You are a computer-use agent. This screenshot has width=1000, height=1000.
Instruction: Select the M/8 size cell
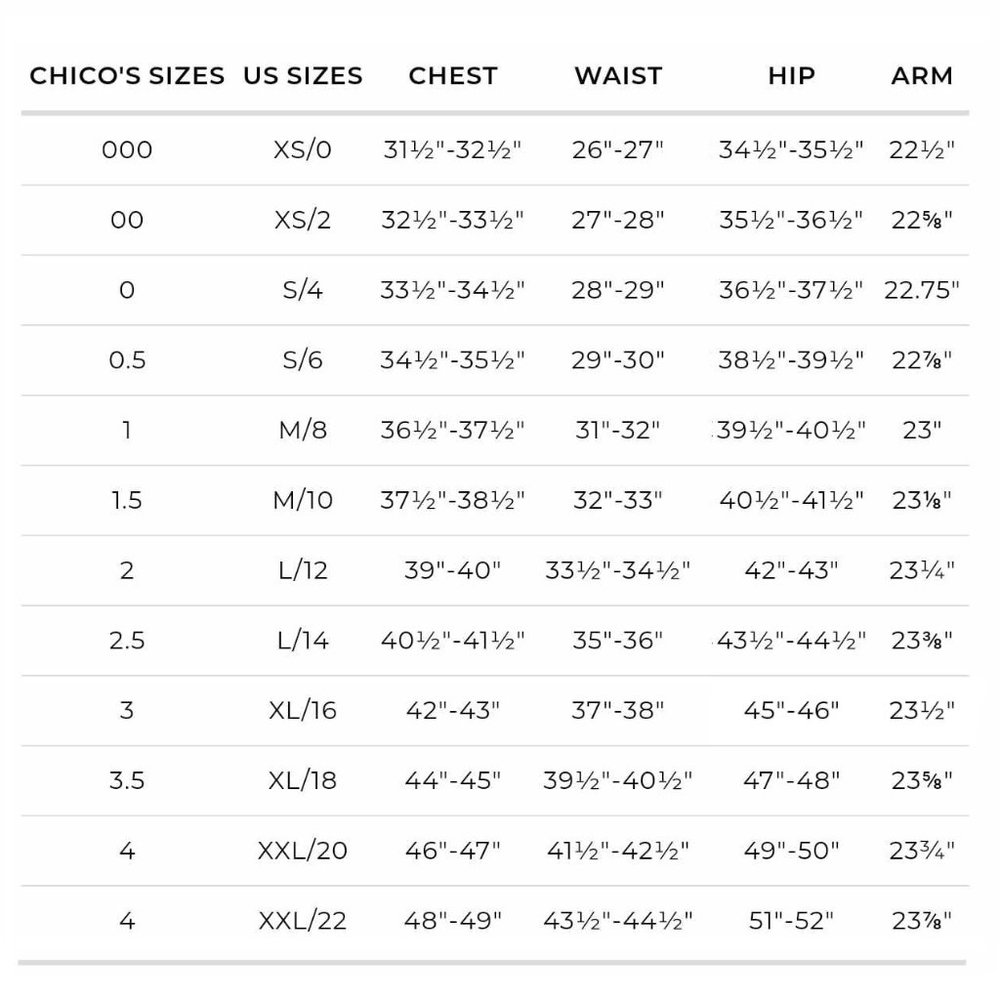coord(303,430)
